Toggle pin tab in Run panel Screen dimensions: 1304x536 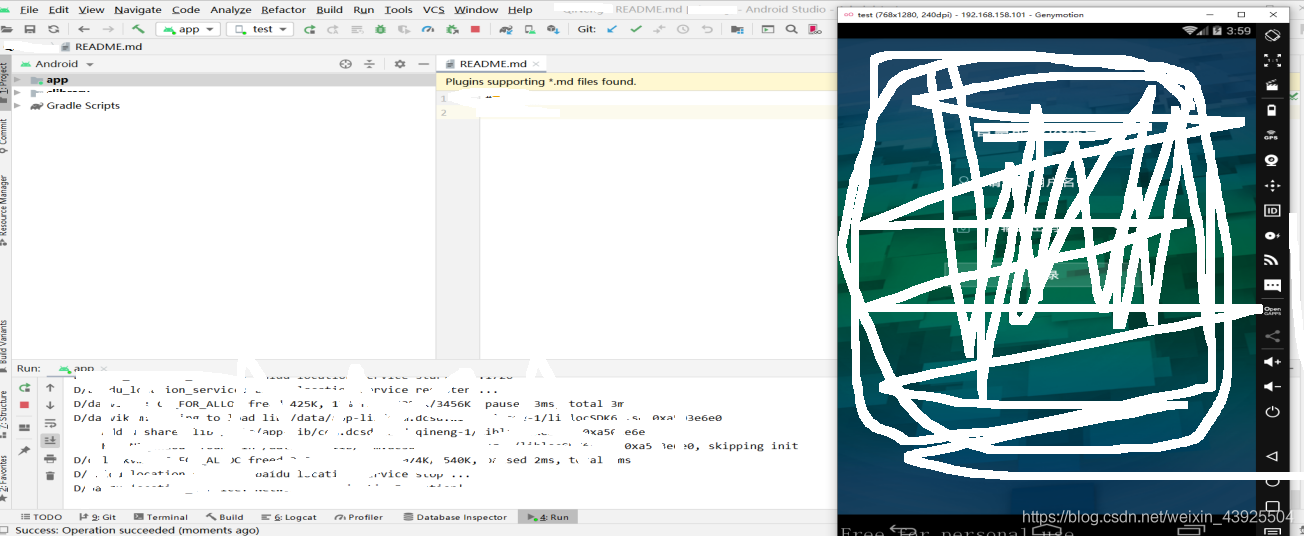25,451
